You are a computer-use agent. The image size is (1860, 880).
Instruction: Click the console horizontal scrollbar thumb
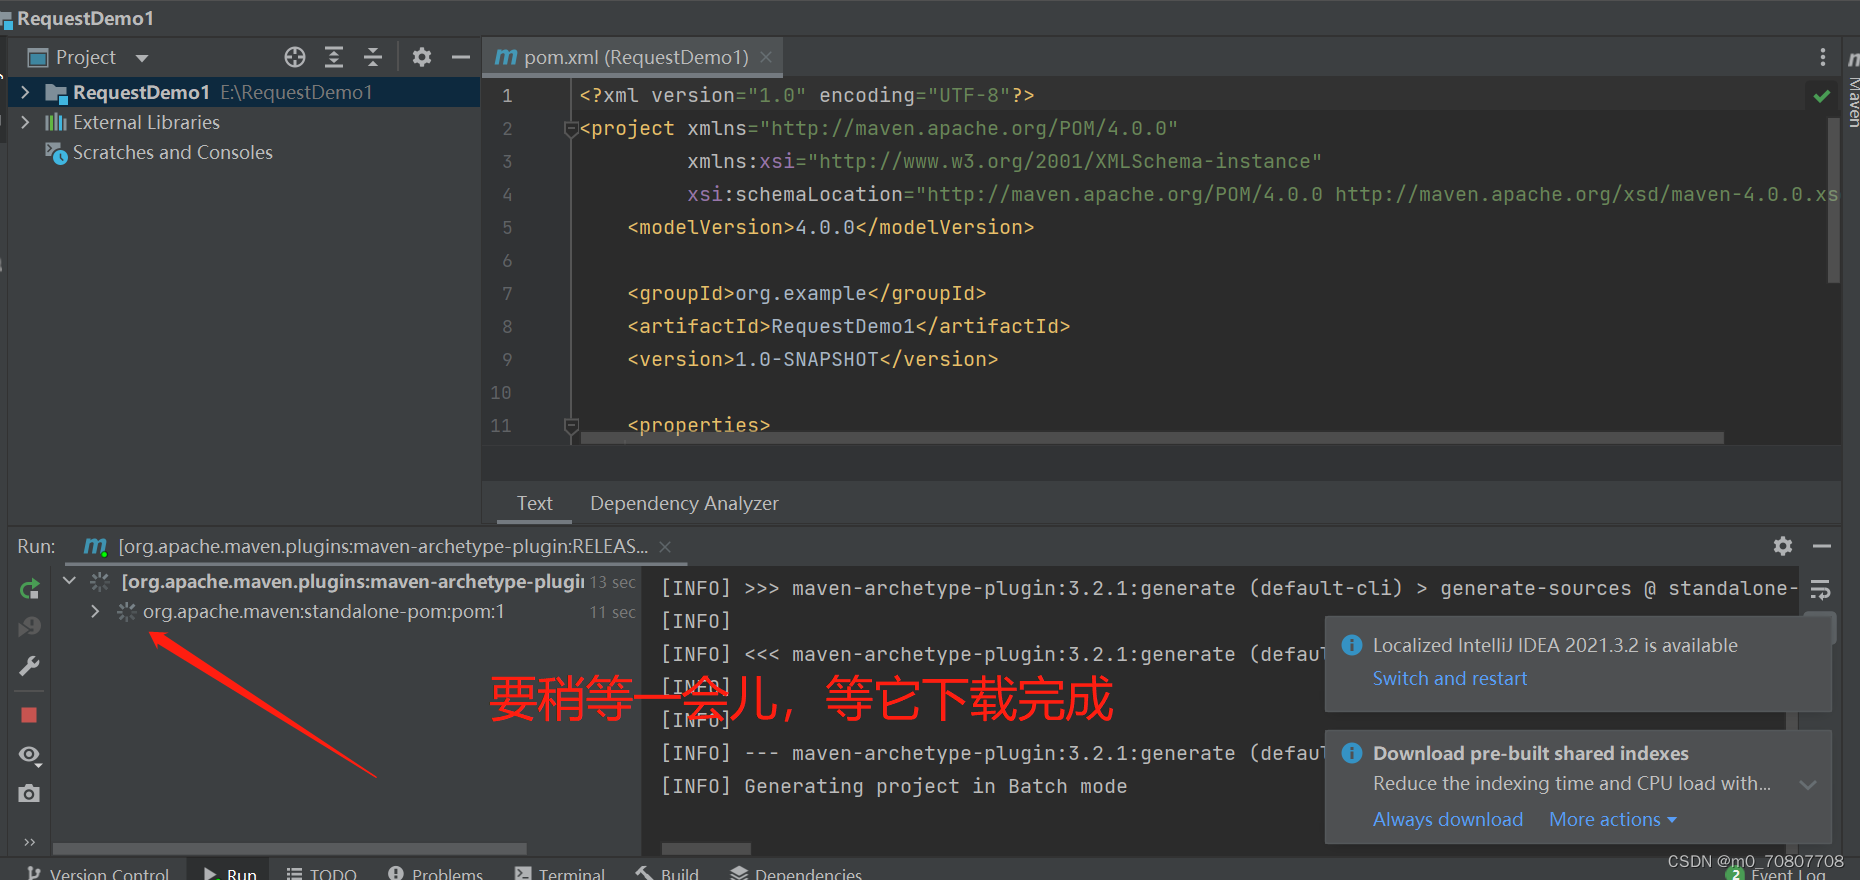[x=706, y=848]
